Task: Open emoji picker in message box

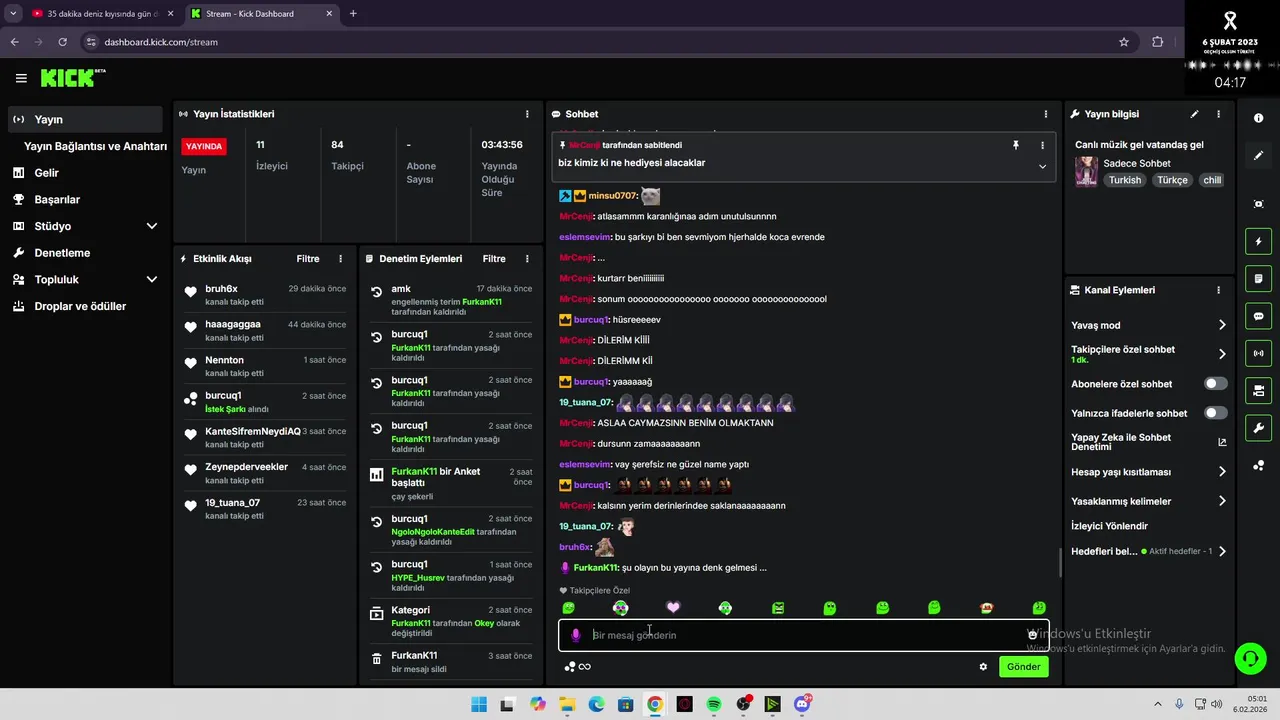Action: (x=1033, y=635)
